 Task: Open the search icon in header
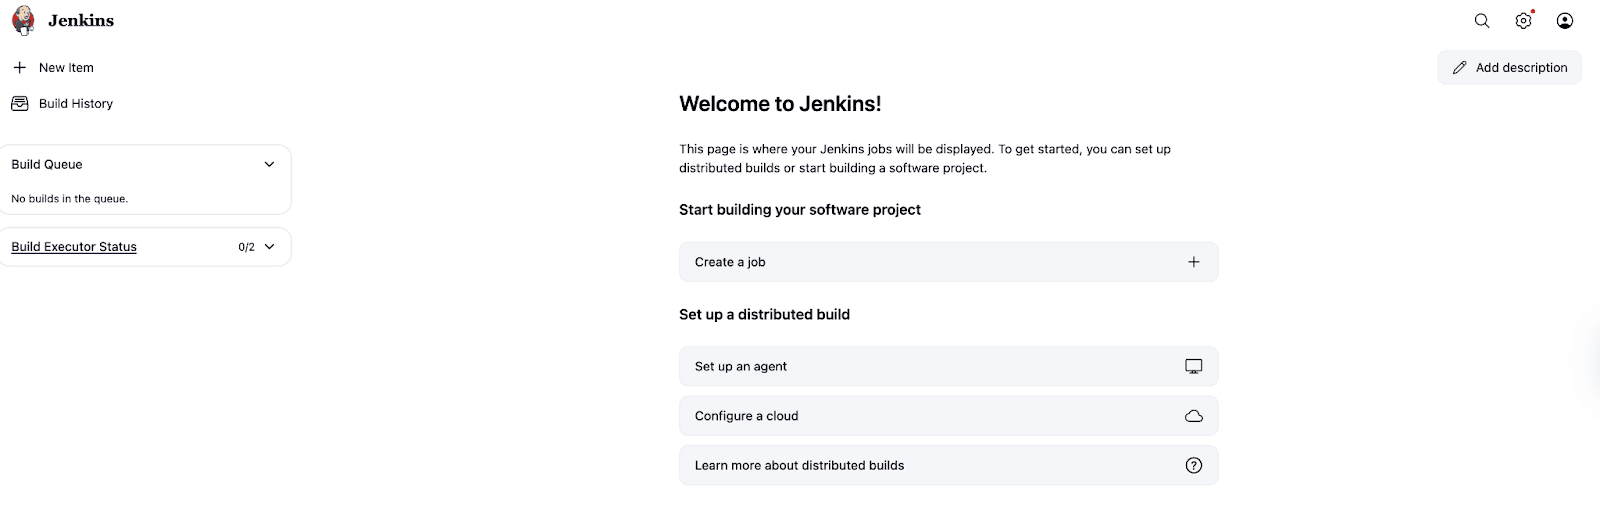point(1482,21)
